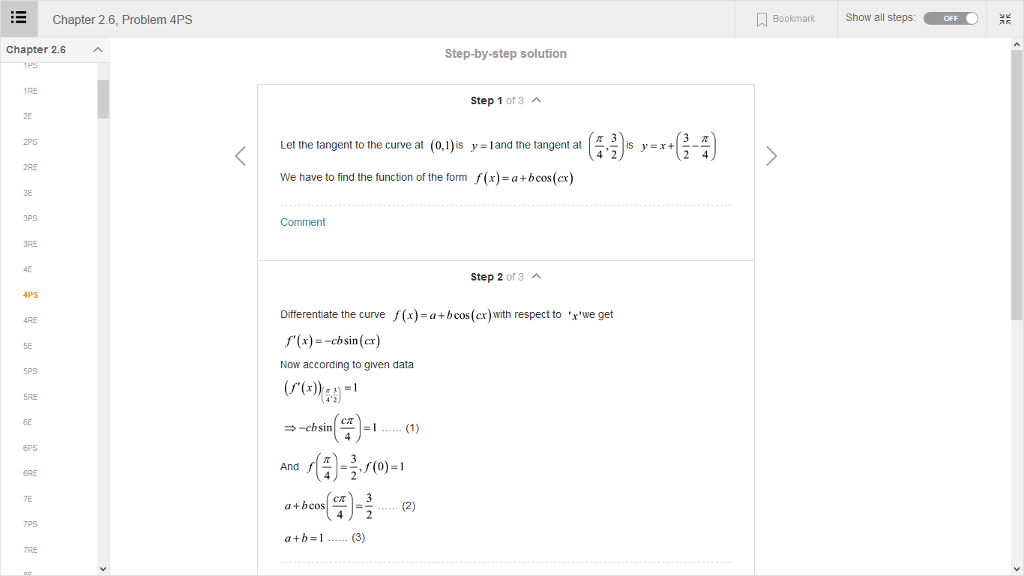This screenshot has height=576, width=1024.
Task: Open the table of contents menu icon
Action: (19, 18)
